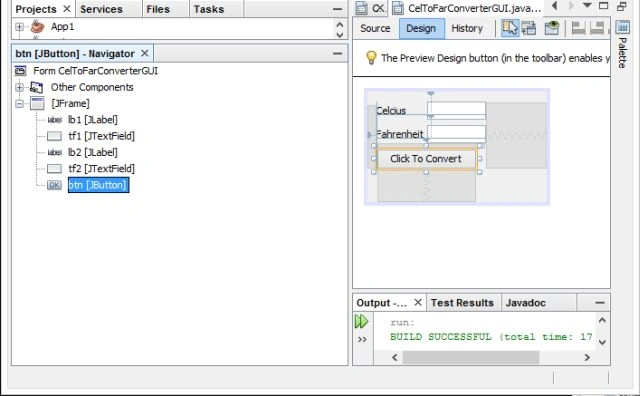The width and height of the screenshot is (640, 396).
Task: Expand the App1 project node
Action: (x=19, y=27)
